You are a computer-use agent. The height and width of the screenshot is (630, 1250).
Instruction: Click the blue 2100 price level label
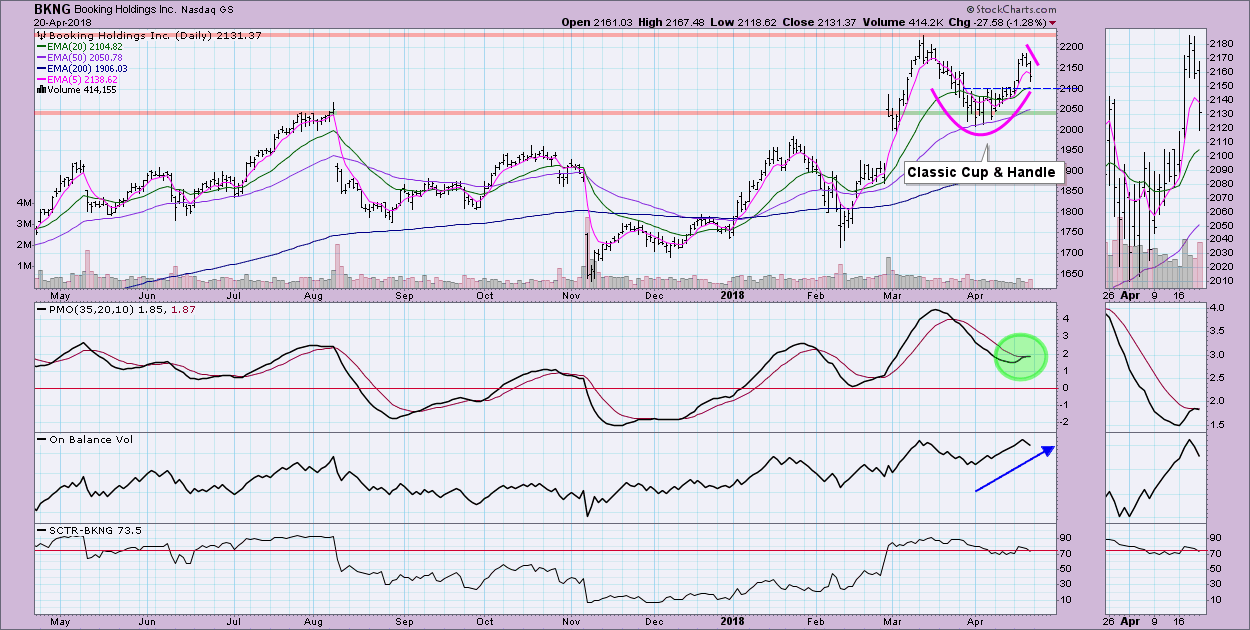click(1072, 89)
